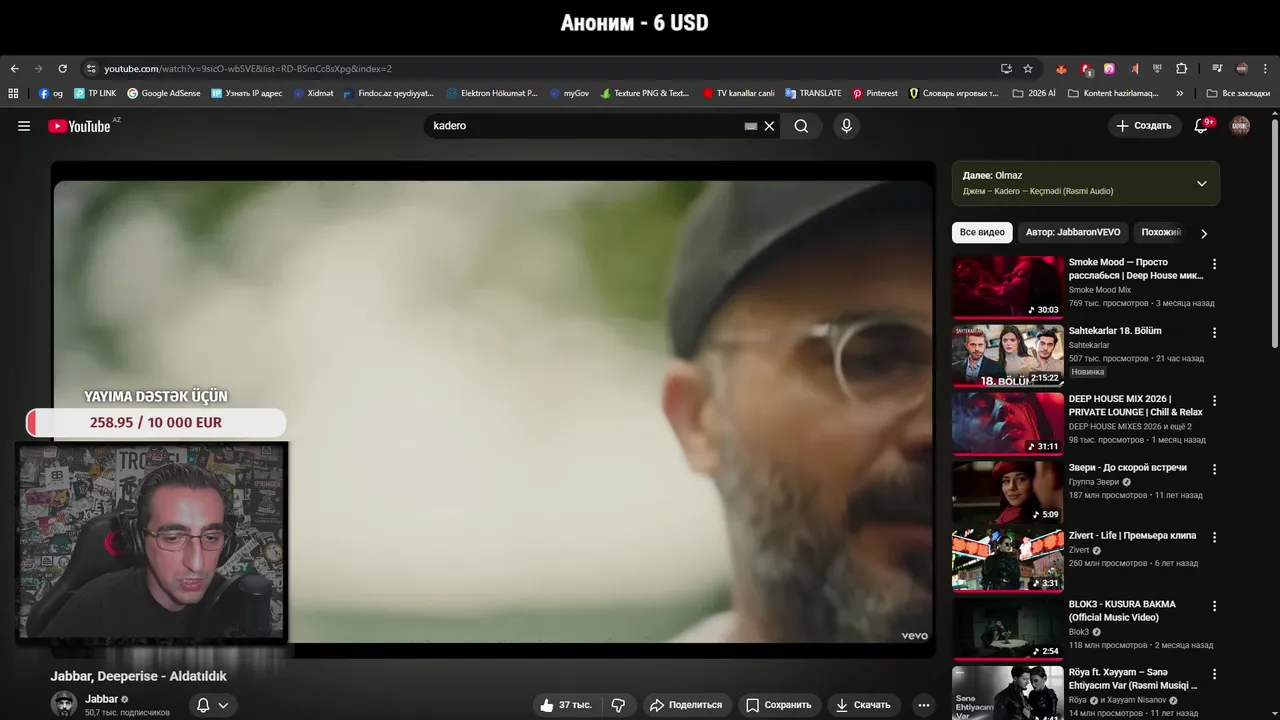Open Звери - До скорой встречи title
Image resolution: width=1280 pixels, height=720 pixels.
pos(1128,467)
